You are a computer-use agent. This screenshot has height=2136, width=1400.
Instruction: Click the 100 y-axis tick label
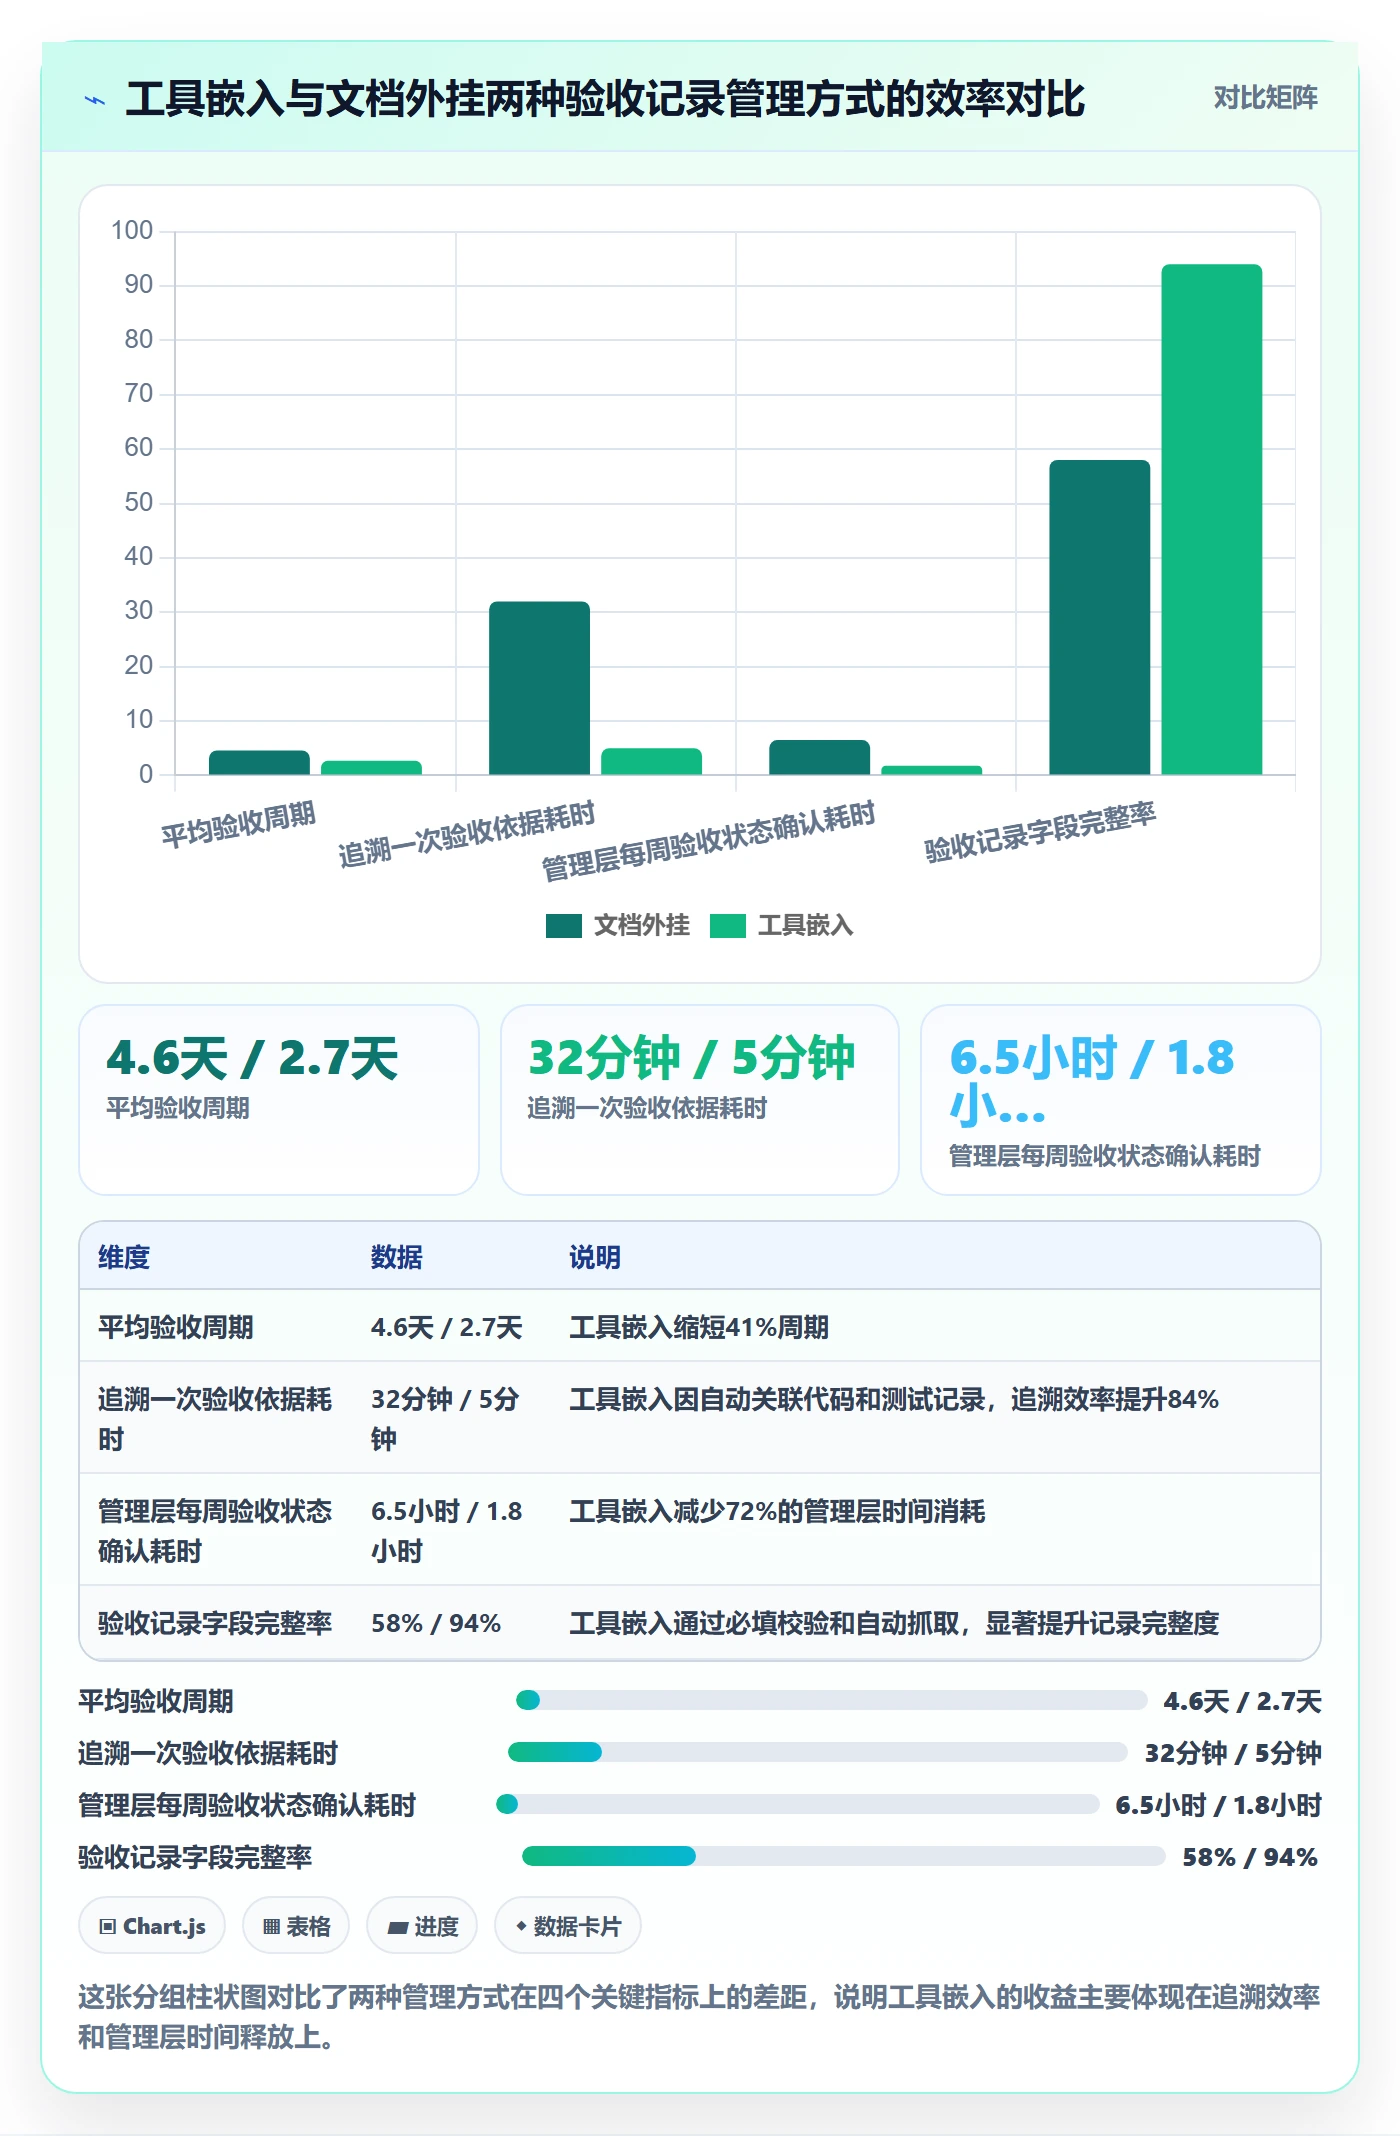click(132, 231)
